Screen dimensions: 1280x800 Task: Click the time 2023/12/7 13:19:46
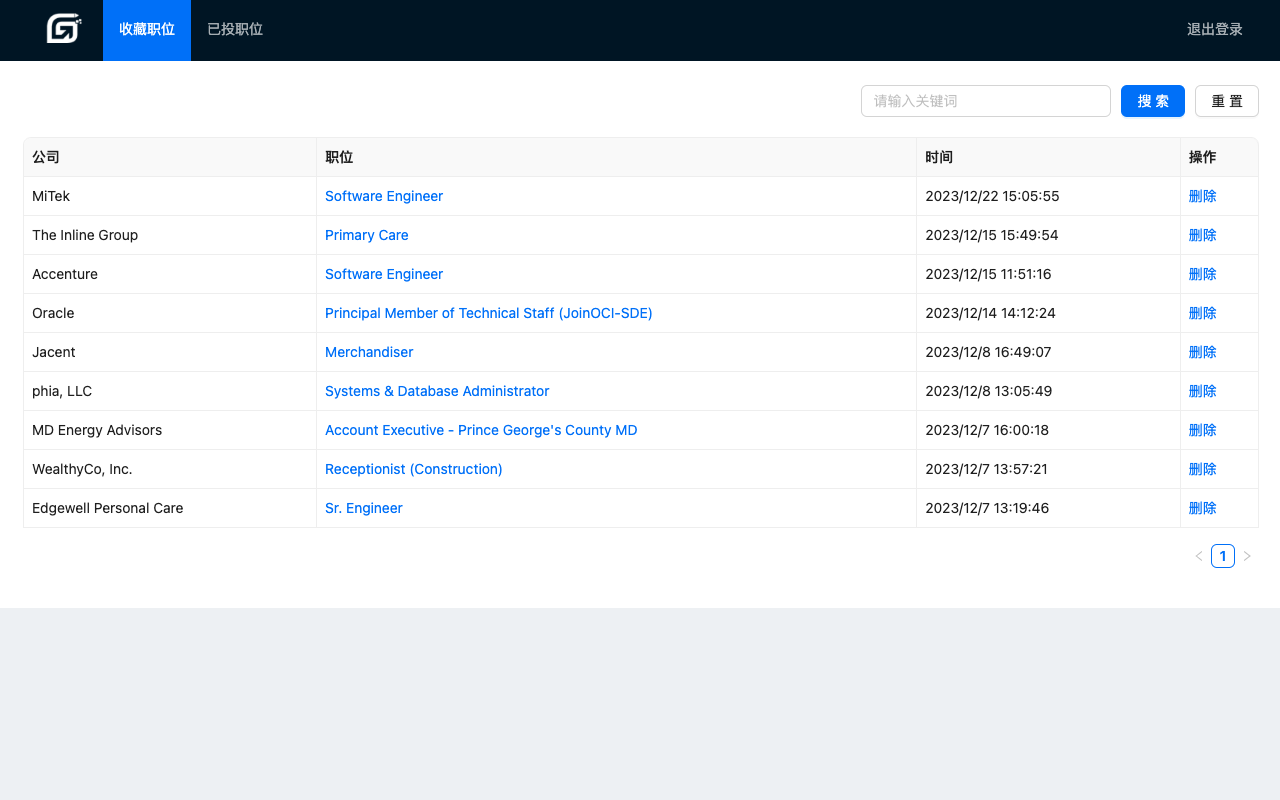987,508
